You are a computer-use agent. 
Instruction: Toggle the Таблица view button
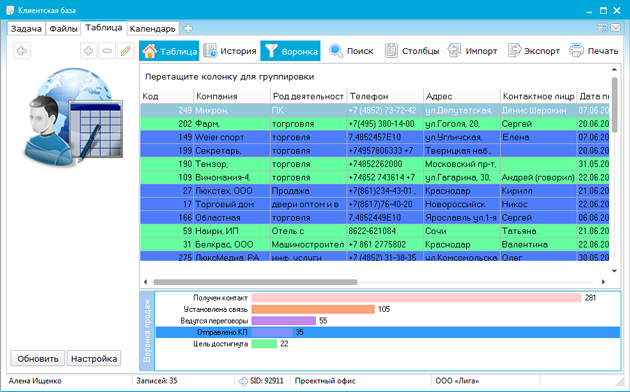coord(169,51)
